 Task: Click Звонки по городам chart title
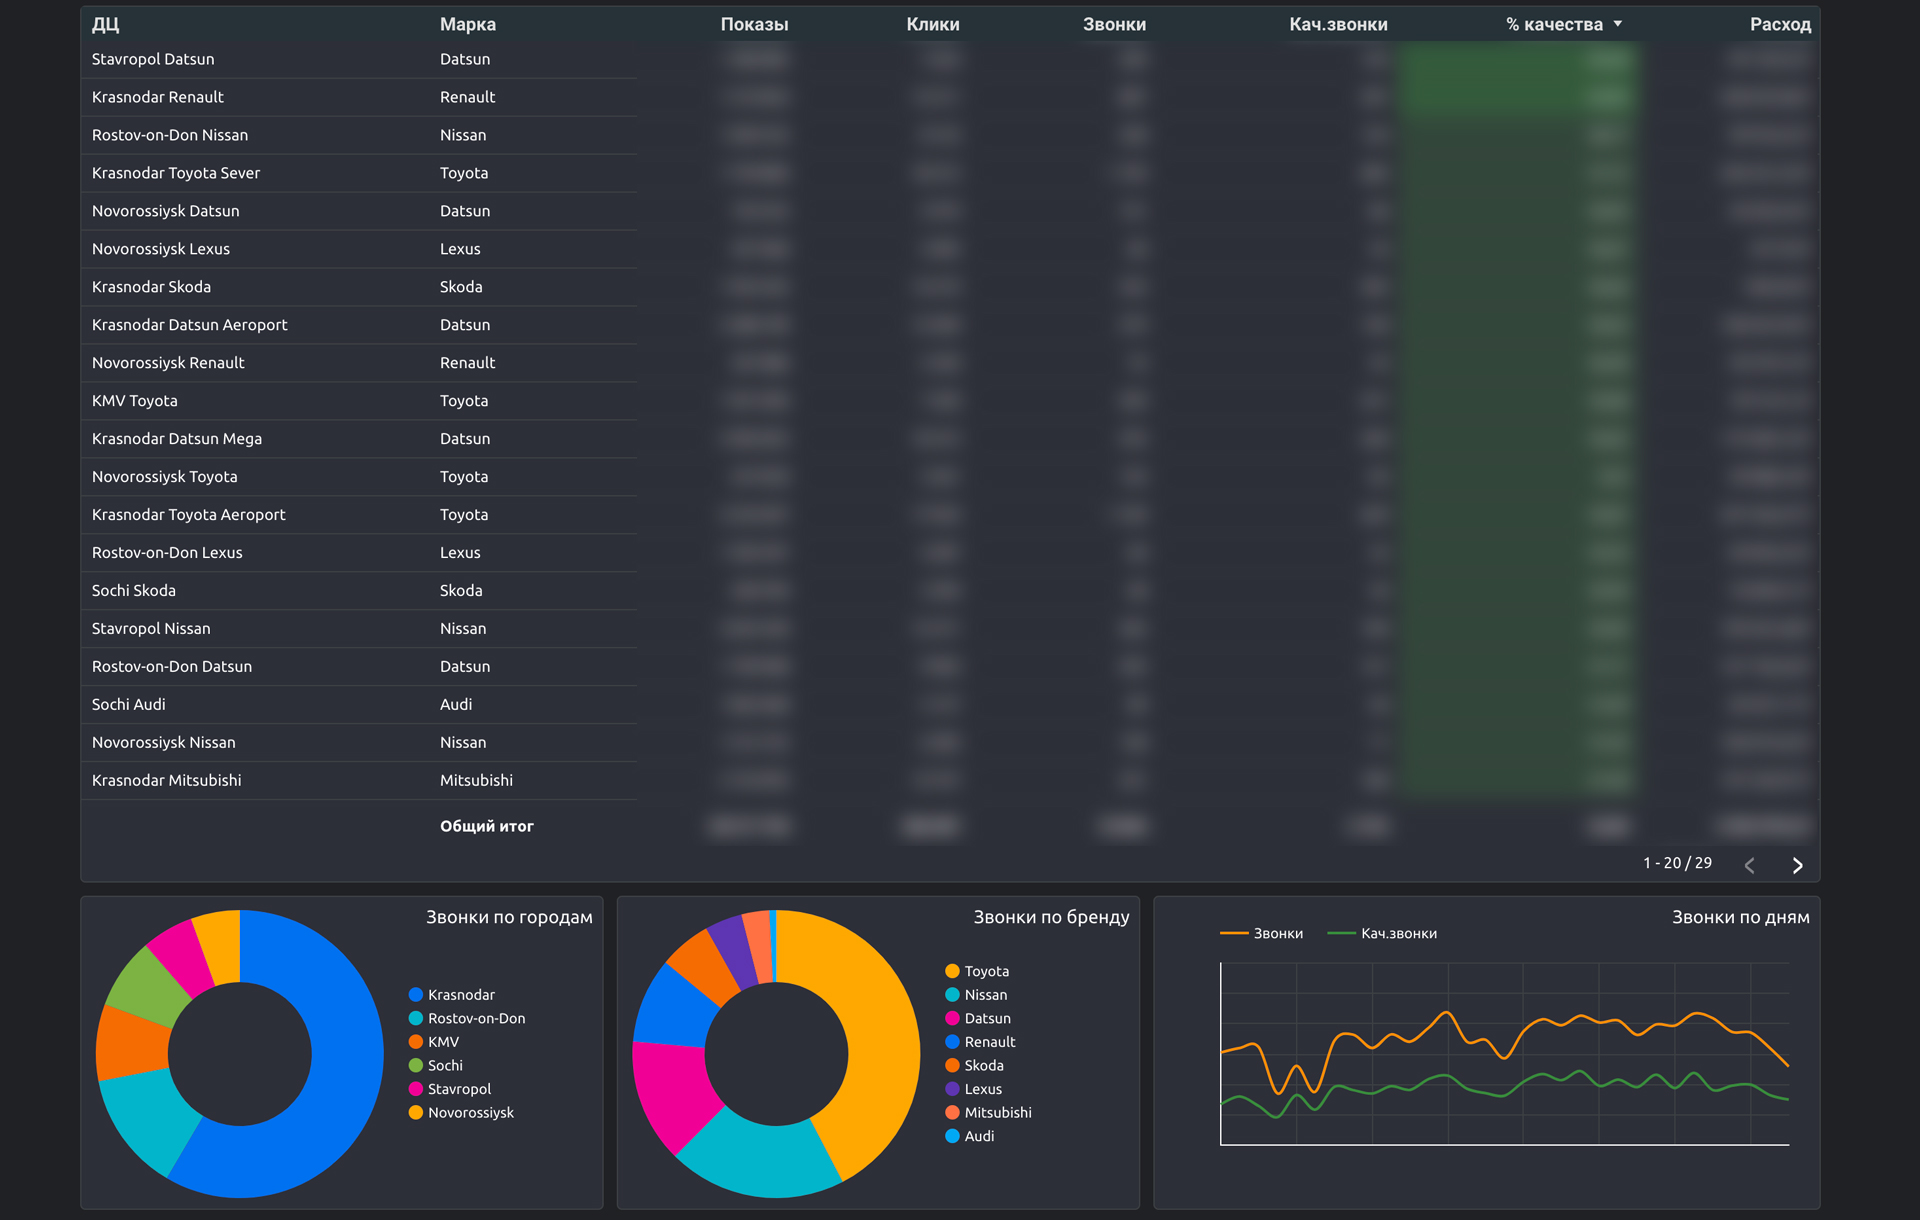pyautogui.click(x=509, y=918)
